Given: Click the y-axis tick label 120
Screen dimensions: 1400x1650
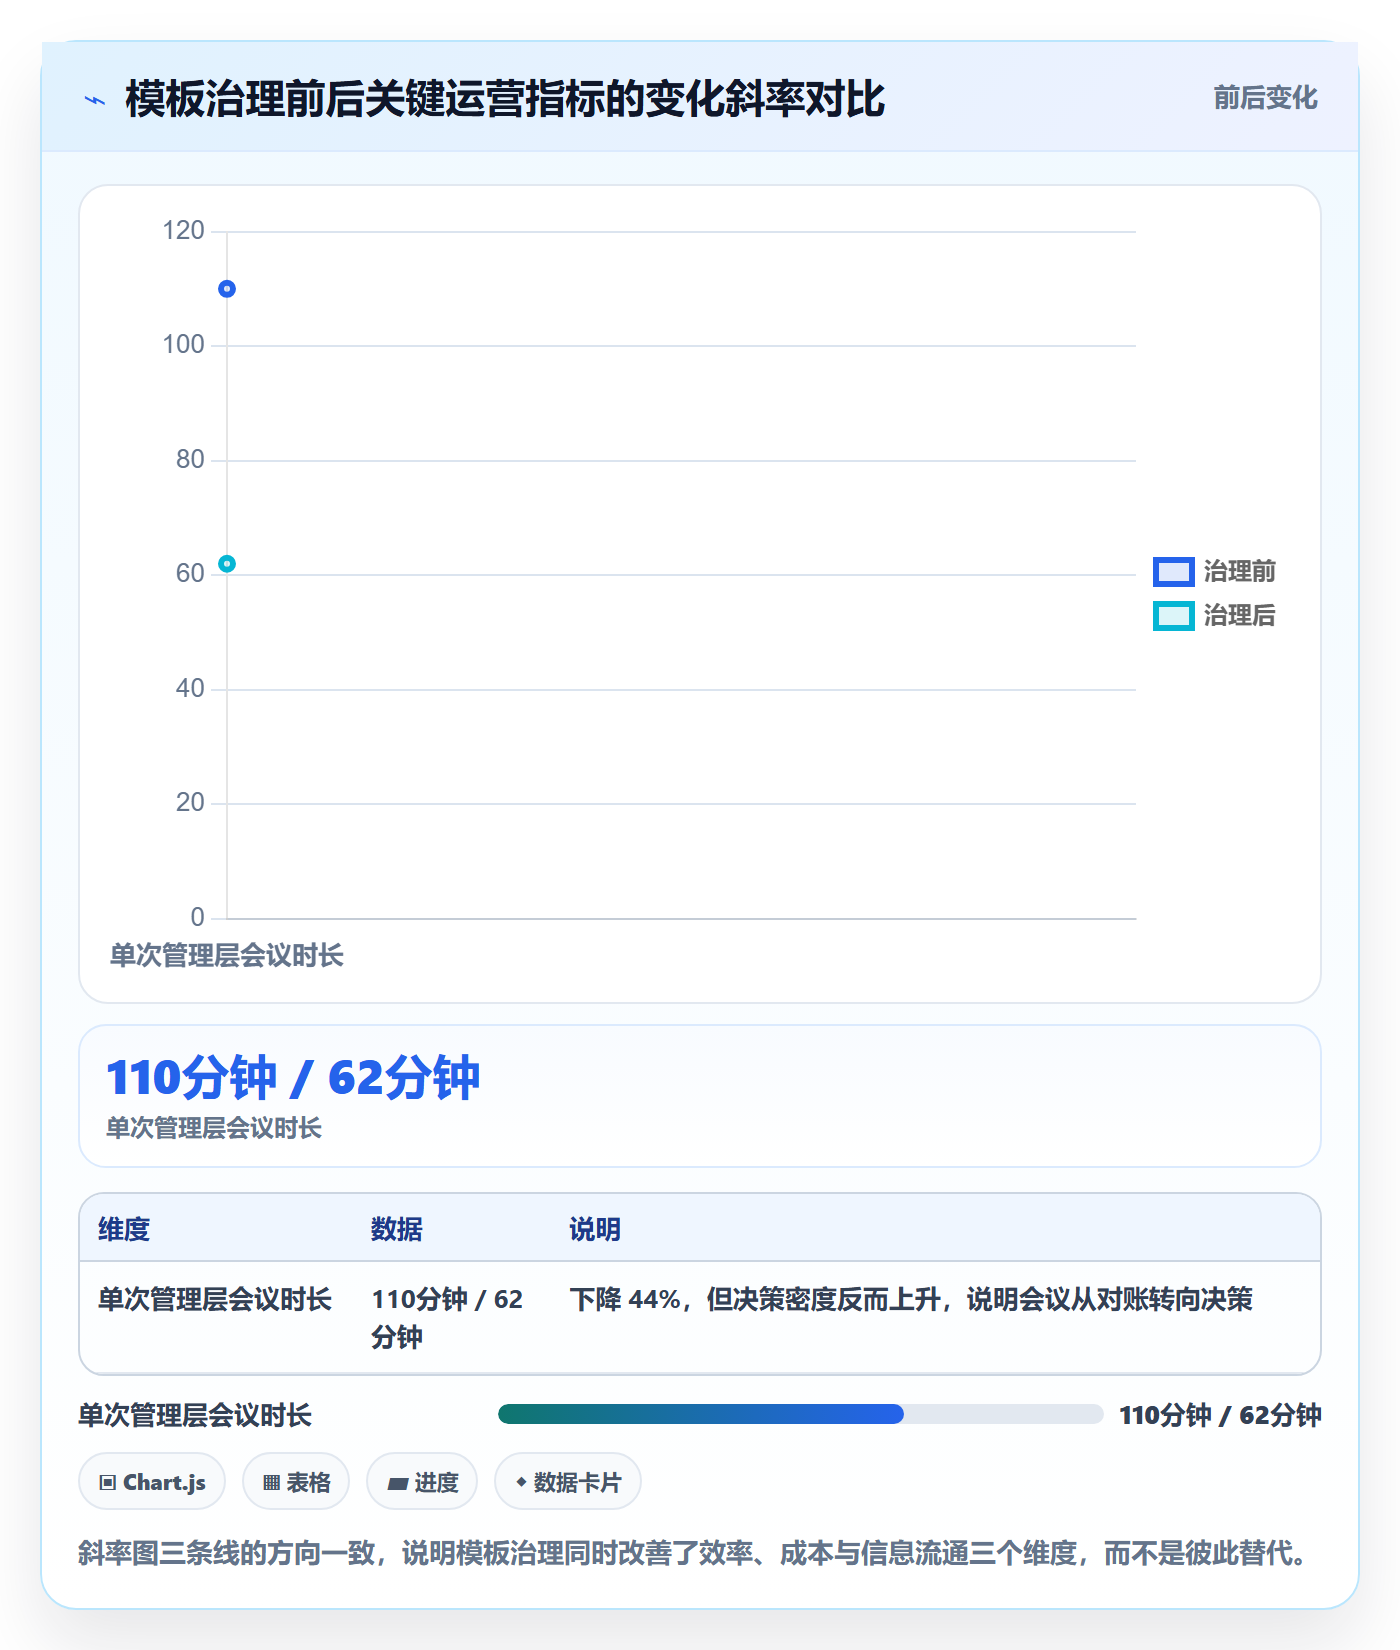Looking at the screenshot, I should tap(183, 231).
